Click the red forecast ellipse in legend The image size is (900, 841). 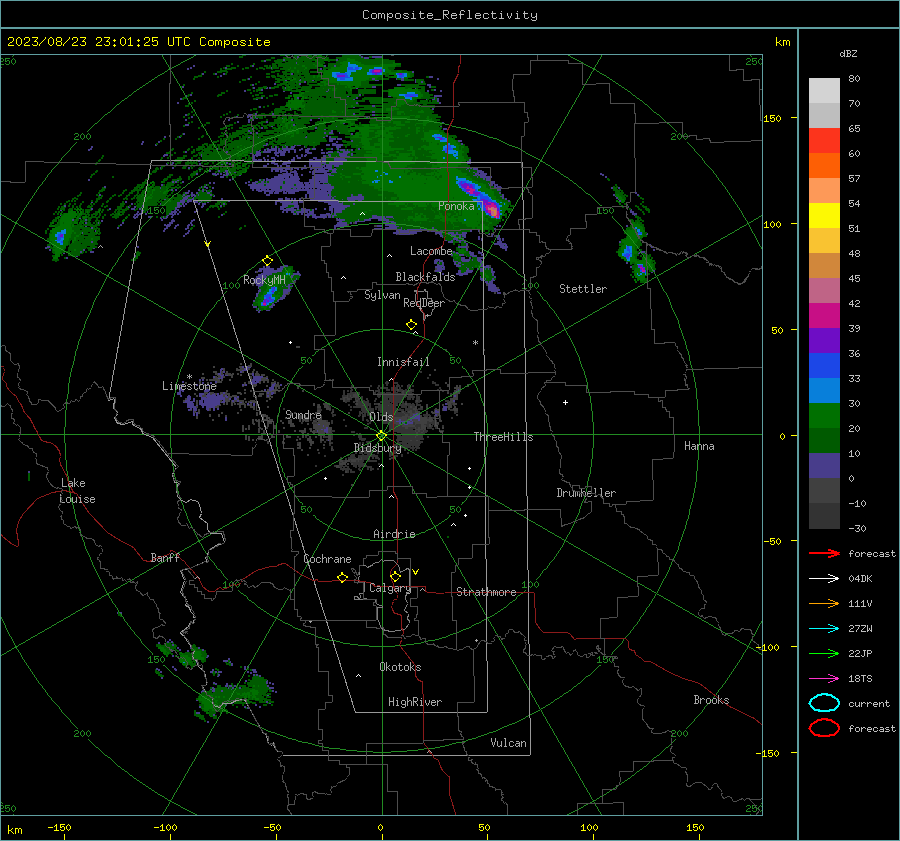pyautogui.click(x=824, y=728)
